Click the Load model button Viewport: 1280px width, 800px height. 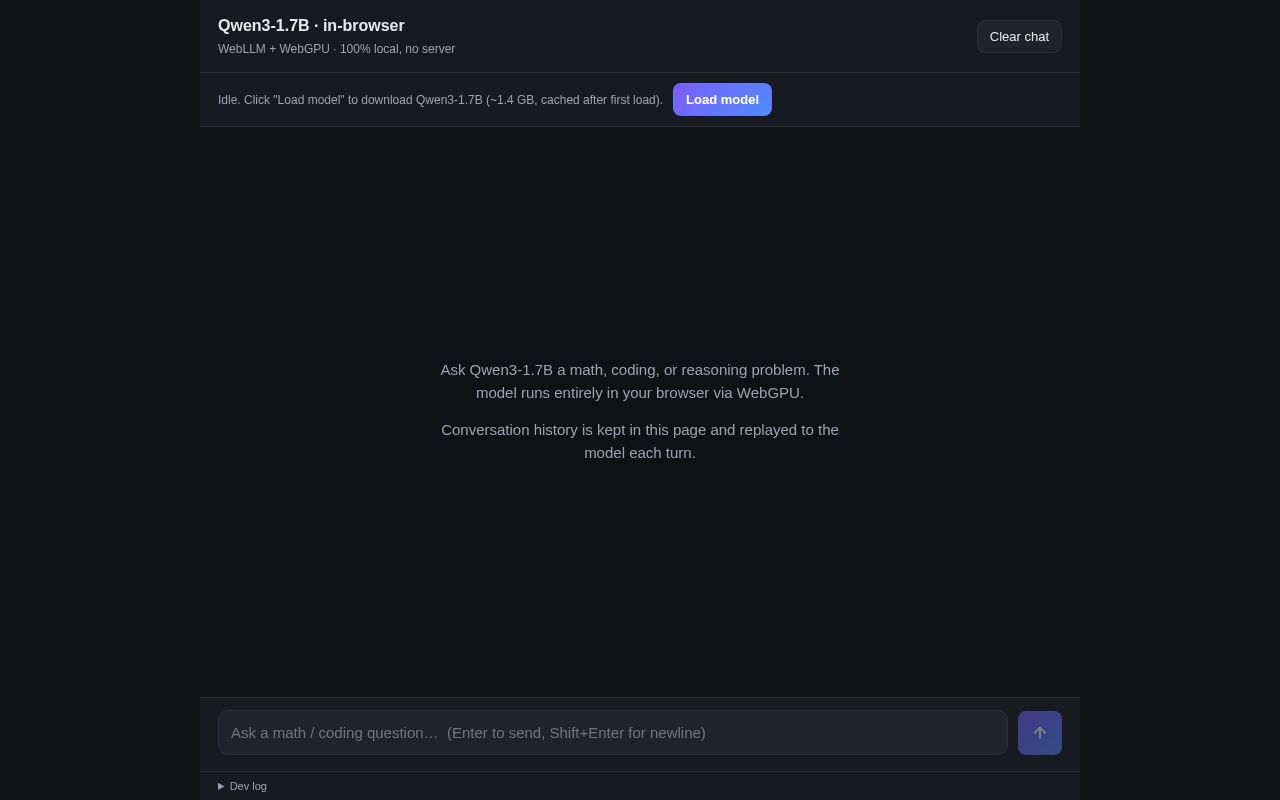tap(722, 100)
